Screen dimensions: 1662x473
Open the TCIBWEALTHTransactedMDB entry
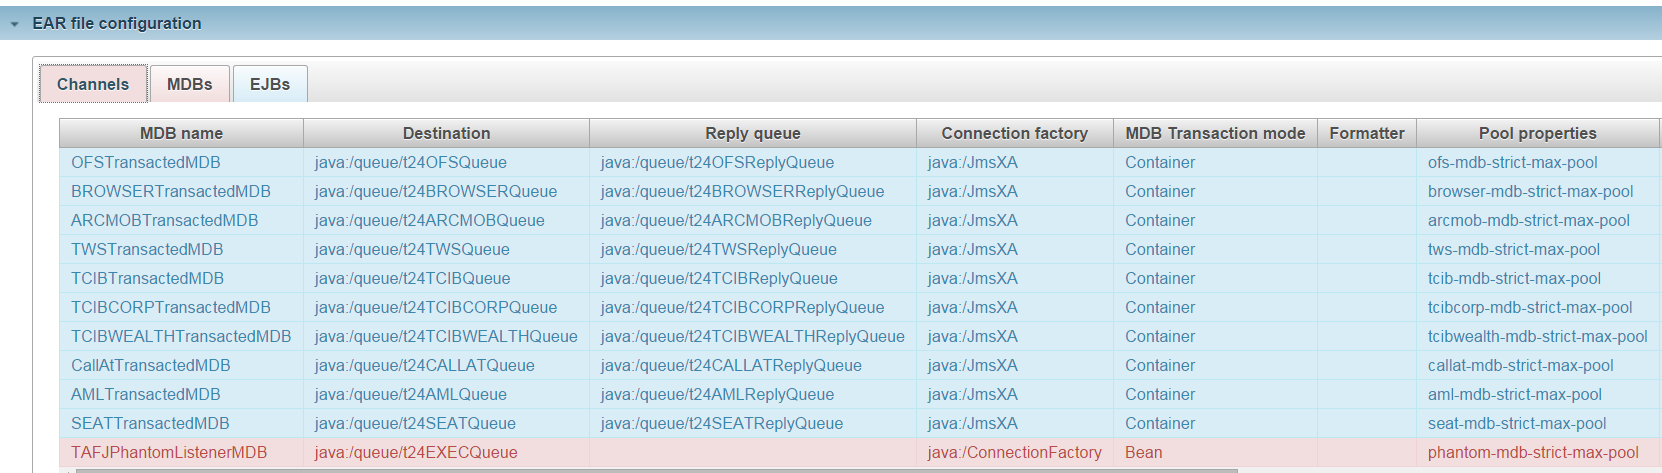[x=181, y=336]
